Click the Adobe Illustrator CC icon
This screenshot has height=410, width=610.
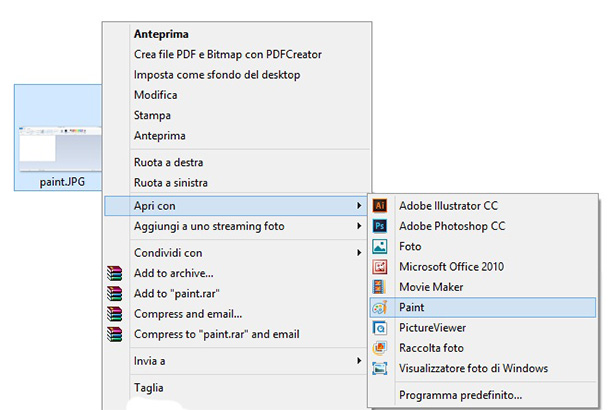380,205
